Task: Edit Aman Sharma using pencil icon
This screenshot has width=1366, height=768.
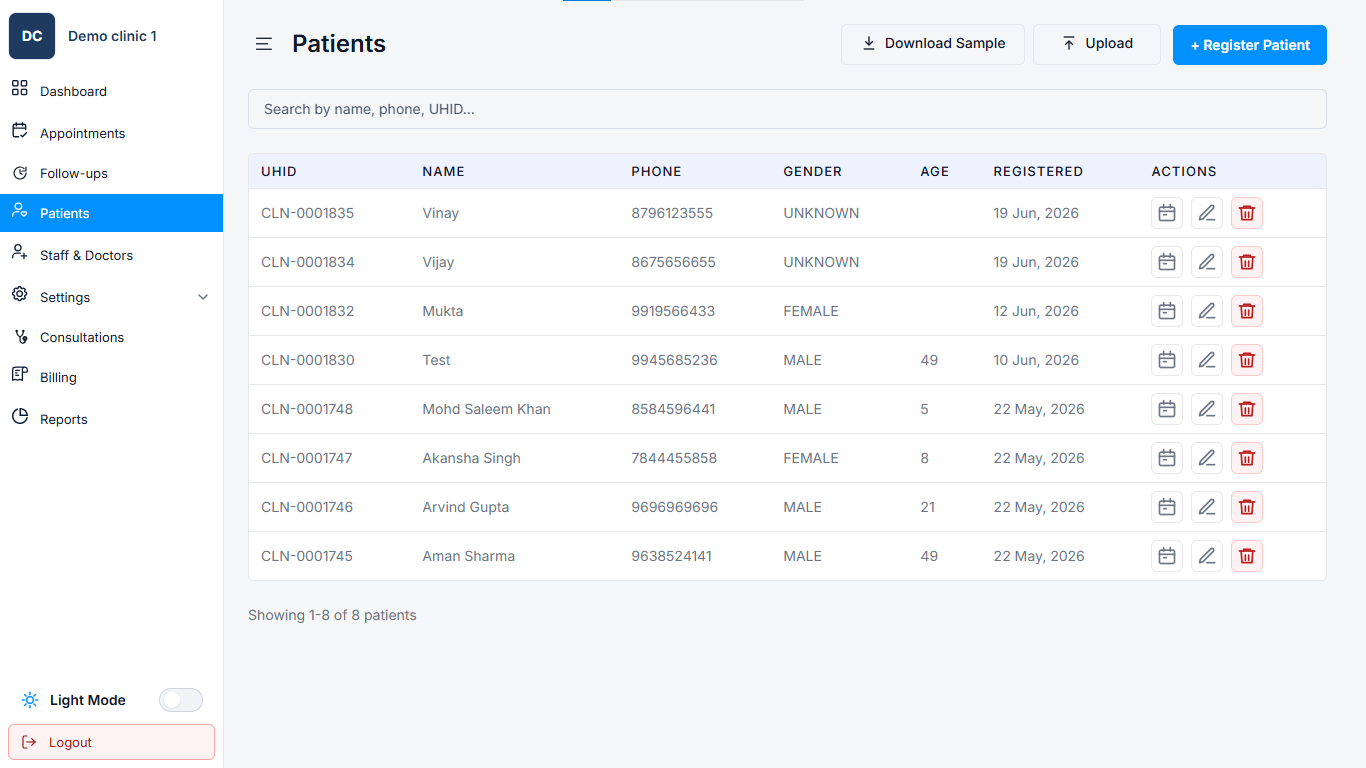Action: click(x=1207, y=556)
